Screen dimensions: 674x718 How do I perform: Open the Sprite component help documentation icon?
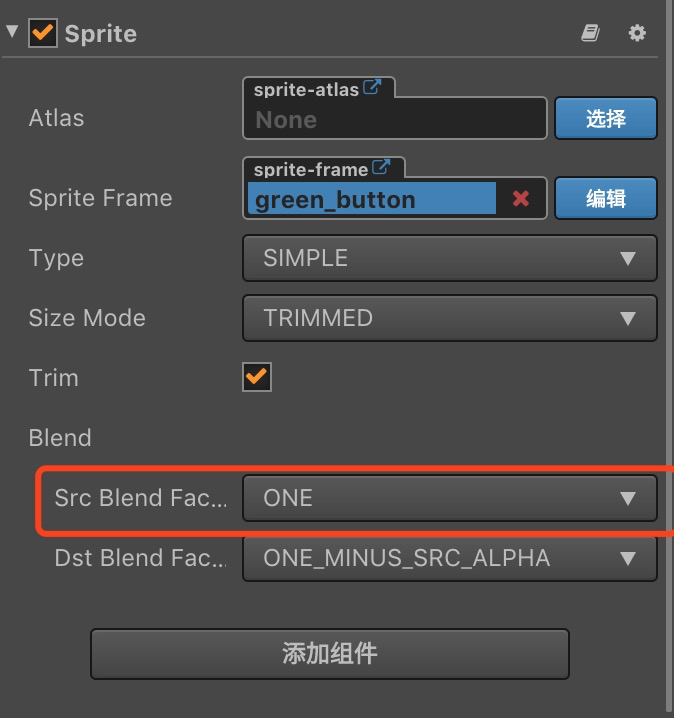pos(590,33)
